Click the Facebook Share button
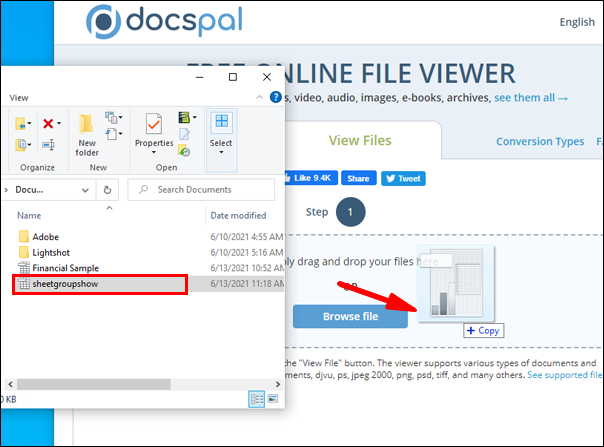The width and height of the screenshot is (604, 447). tap(358, 178)
